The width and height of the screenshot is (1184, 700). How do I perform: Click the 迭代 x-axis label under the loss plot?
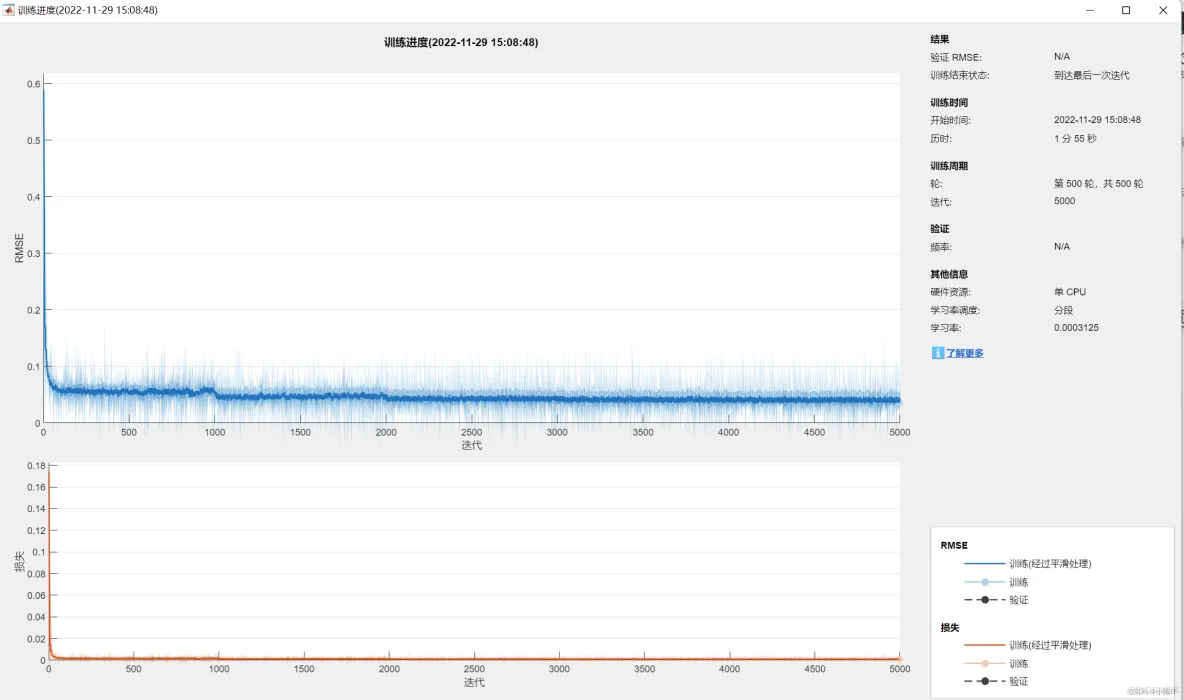tap(474, 683)
